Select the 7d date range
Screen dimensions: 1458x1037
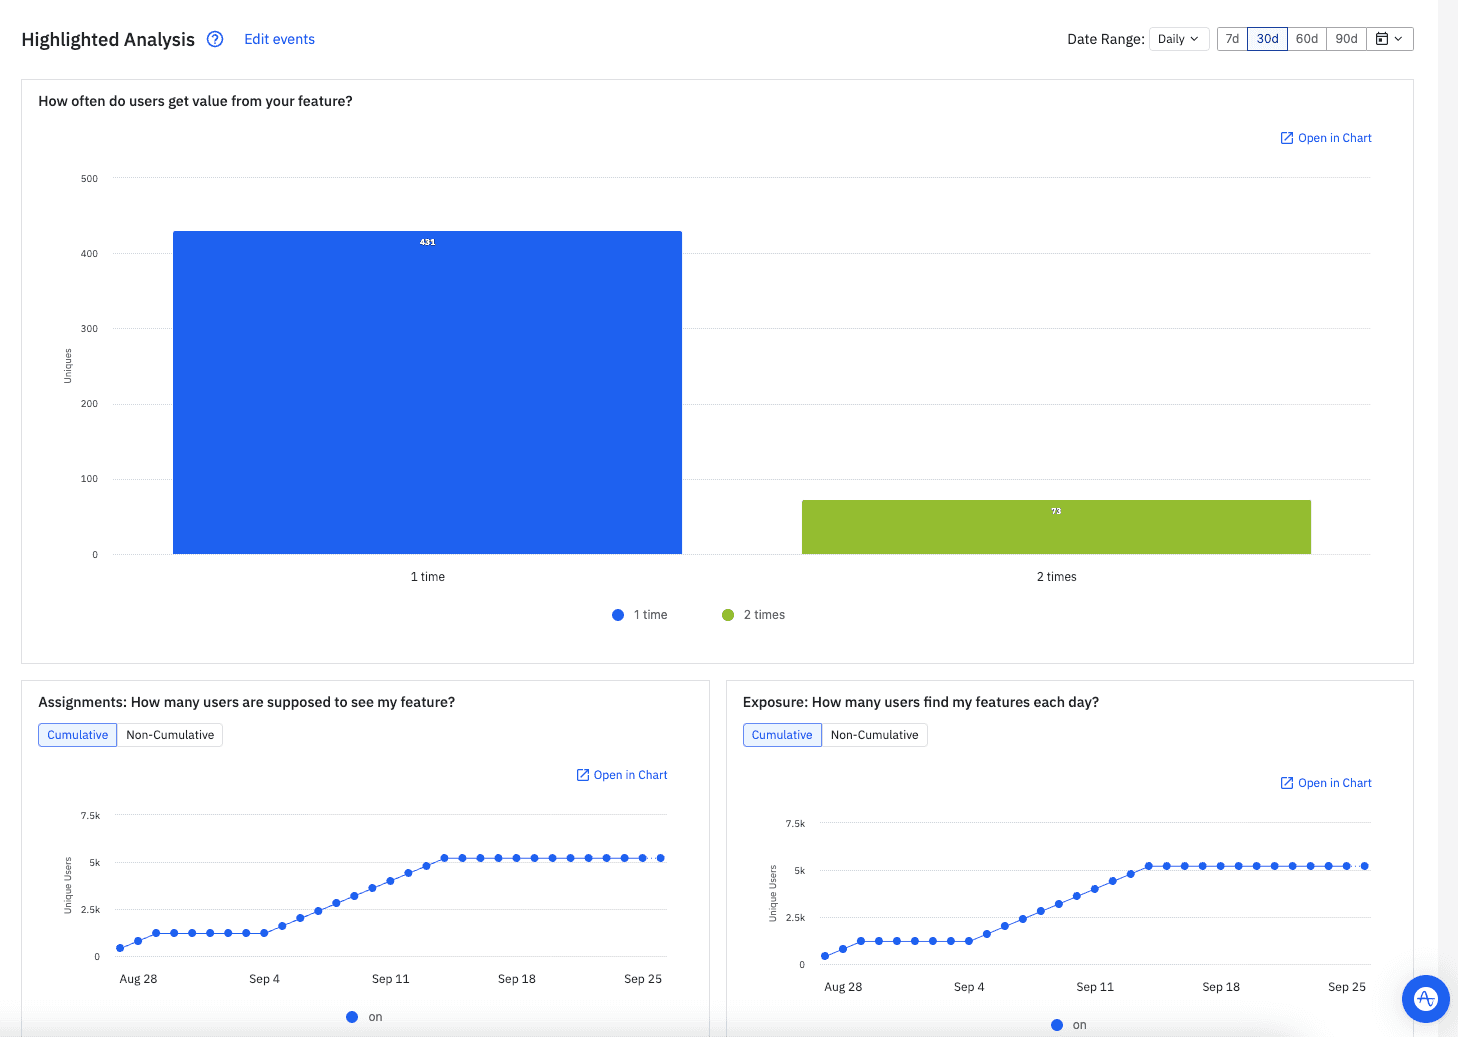pyautogui.click(x=1231, y=38)
